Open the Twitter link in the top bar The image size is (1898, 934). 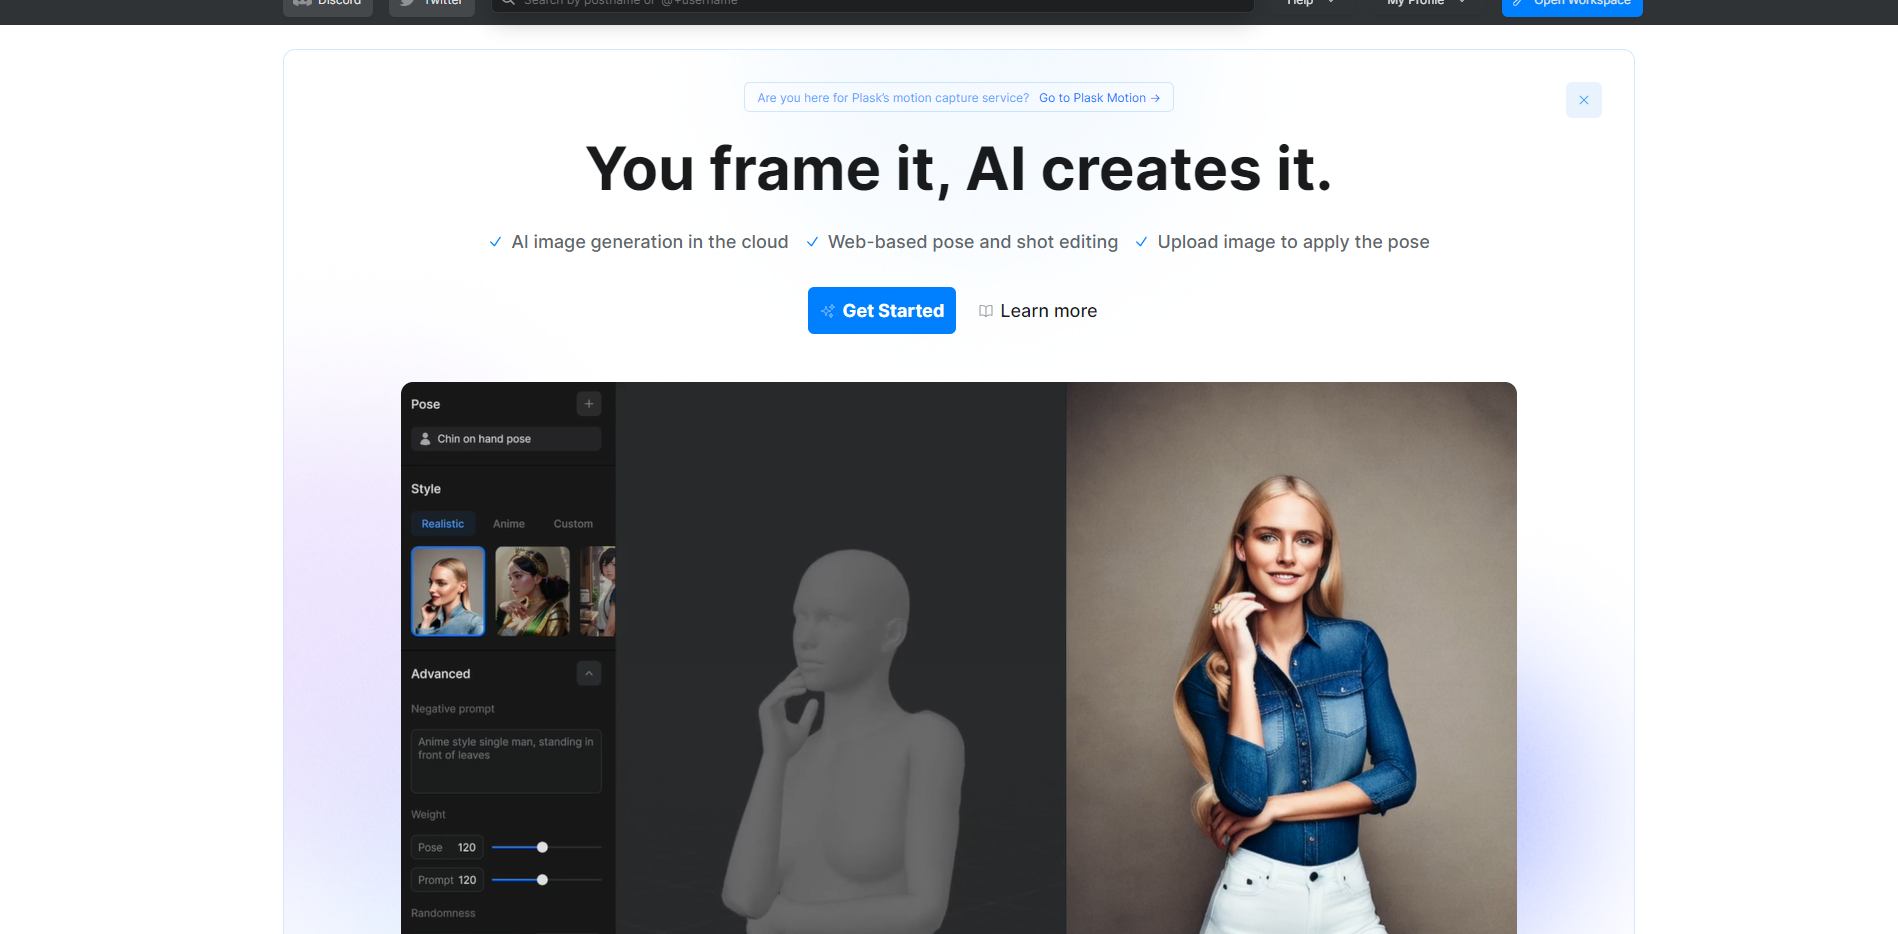tap(432, 4)
